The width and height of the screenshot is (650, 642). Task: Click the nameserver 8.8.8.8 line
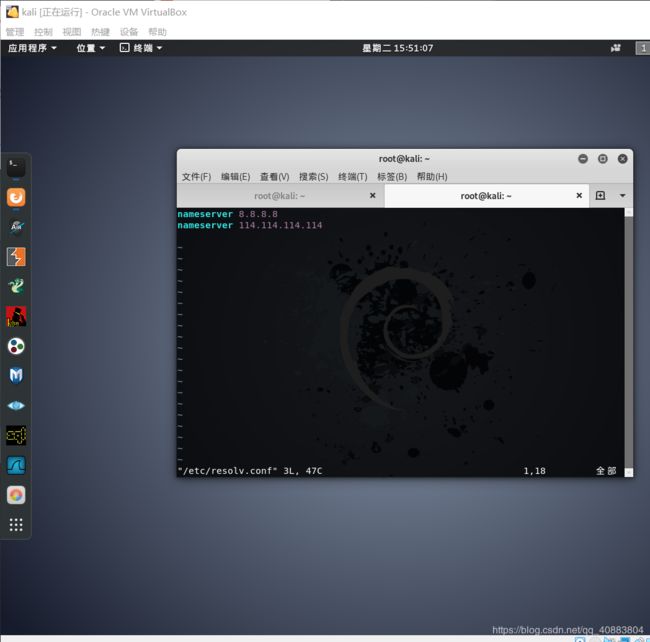tap(228, 214)
